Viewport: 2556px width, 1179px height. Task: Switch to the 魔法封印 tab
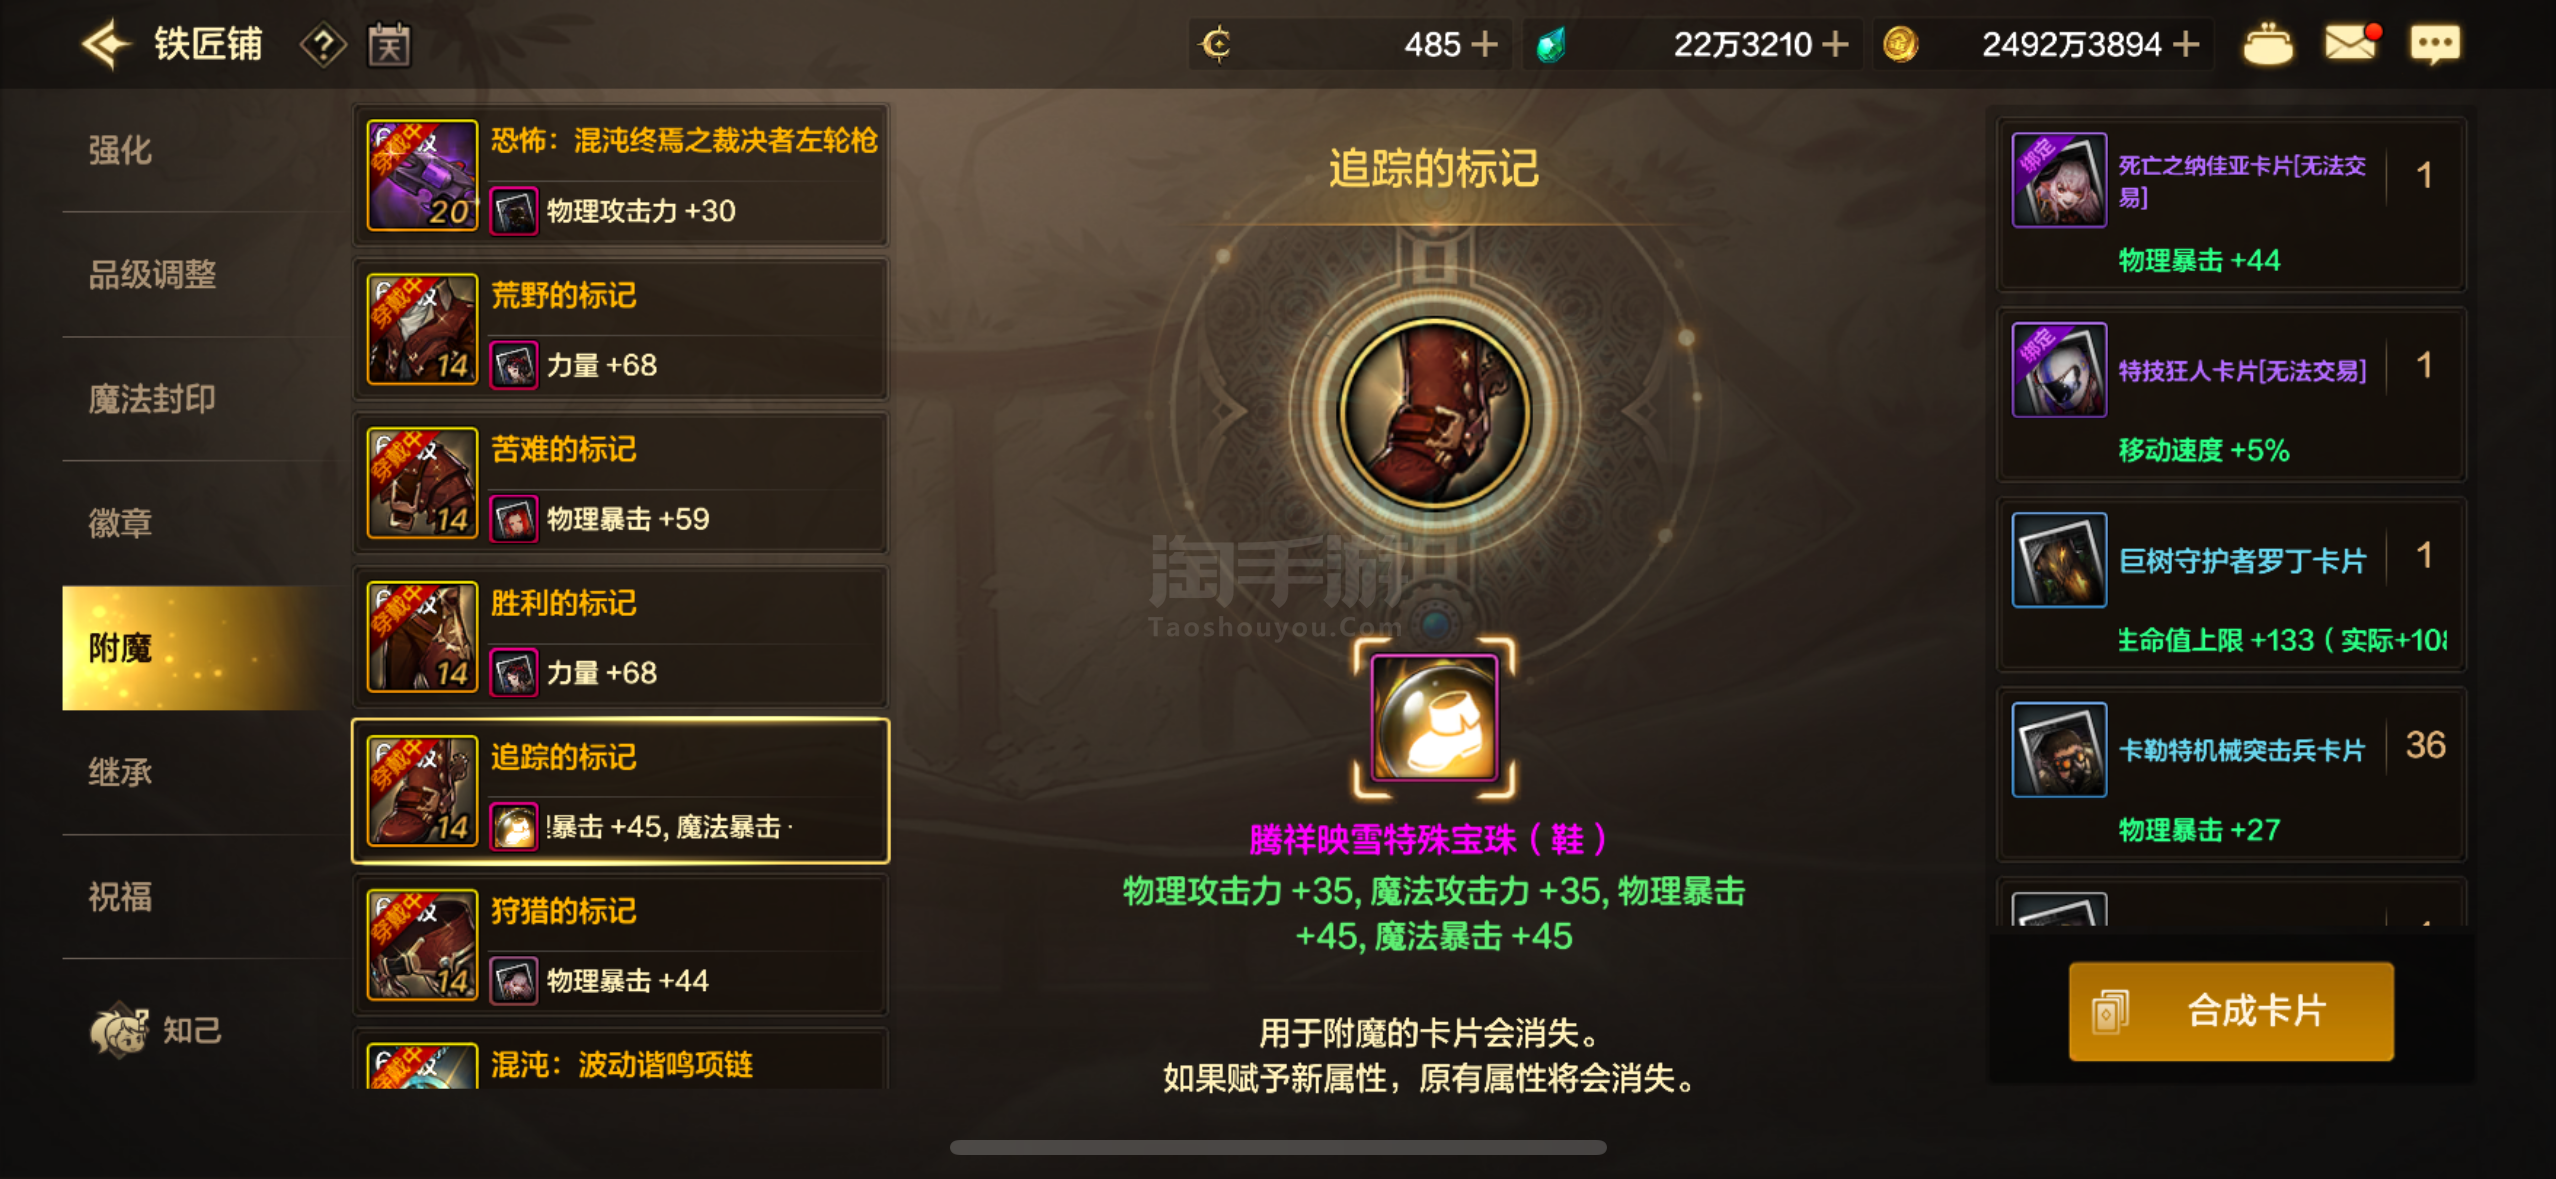152,399
